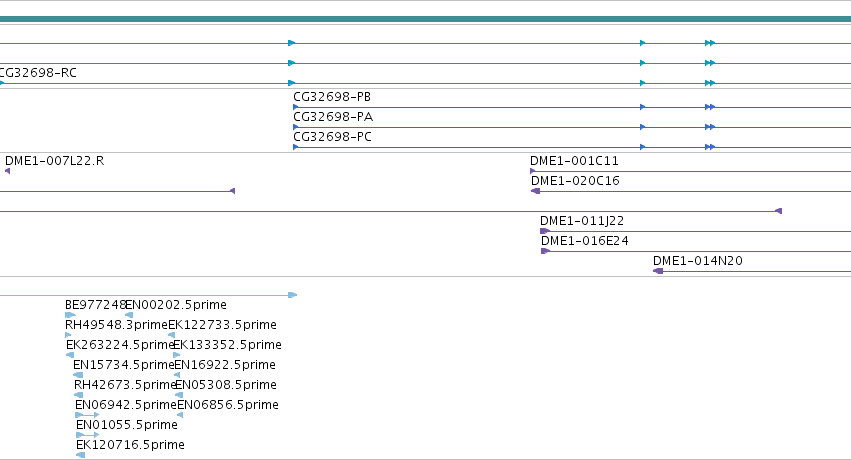
Task: Open the CG32698-PA feature label
Action: click(x=333, y=117)
